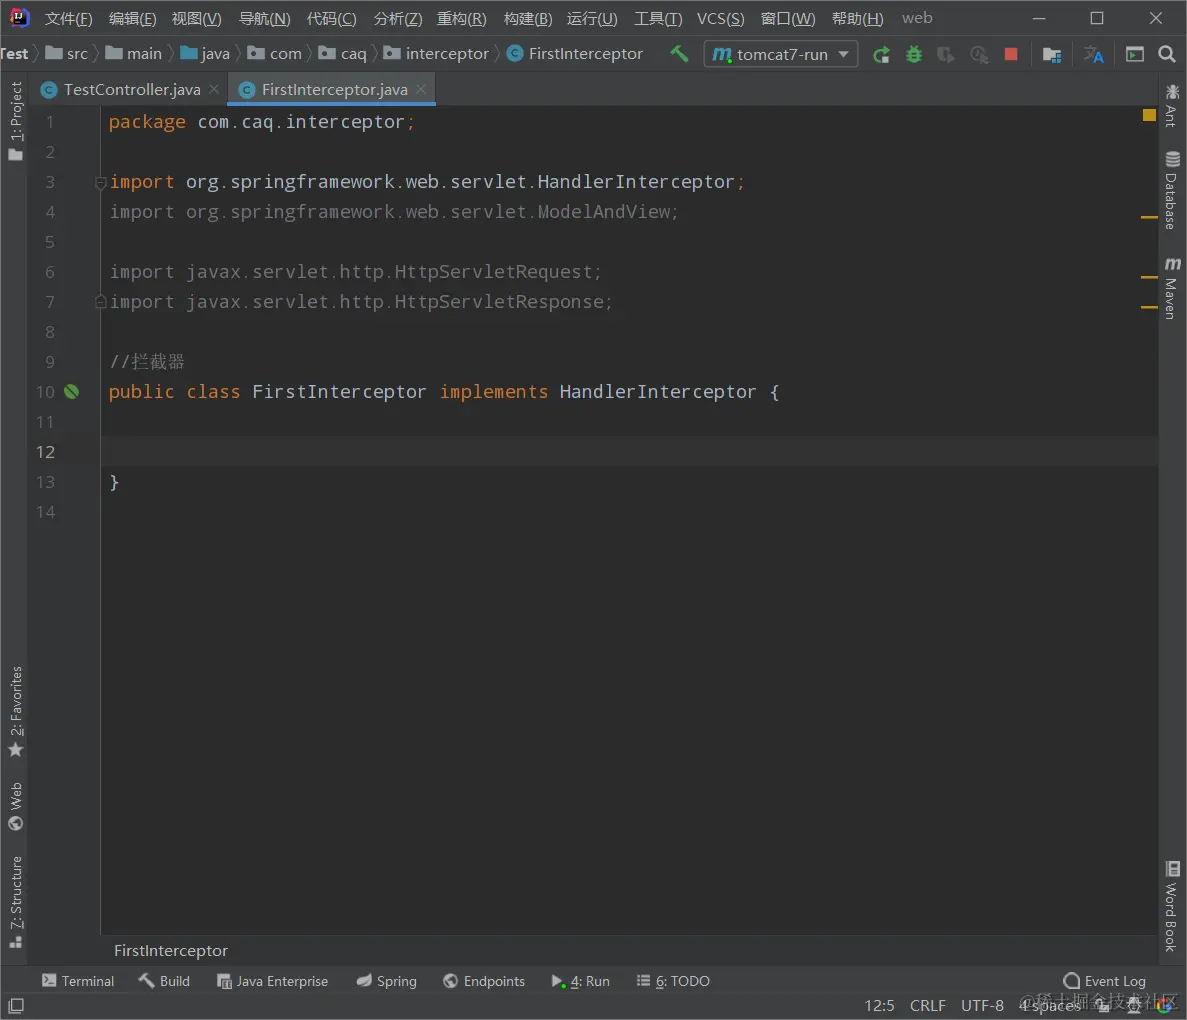Image resolution: width=1187 pixels, height=1020 pixels.
Task: Click the window layout icon beside search
Action: pyautogui.click(x=1134, y=55)
